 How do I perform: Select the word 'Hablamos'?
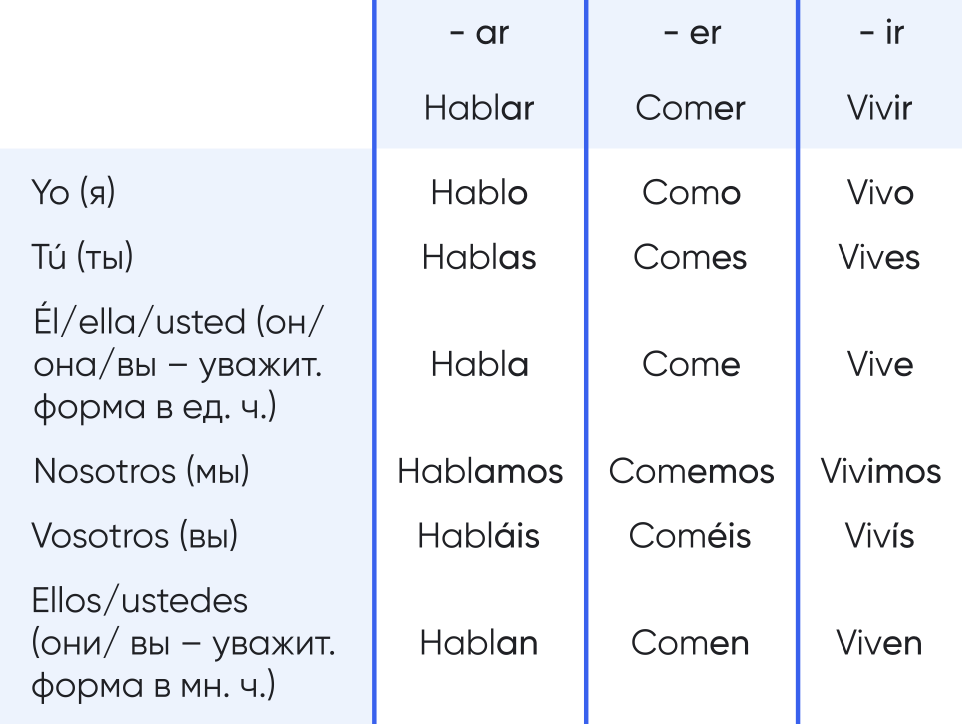[479, 471]
